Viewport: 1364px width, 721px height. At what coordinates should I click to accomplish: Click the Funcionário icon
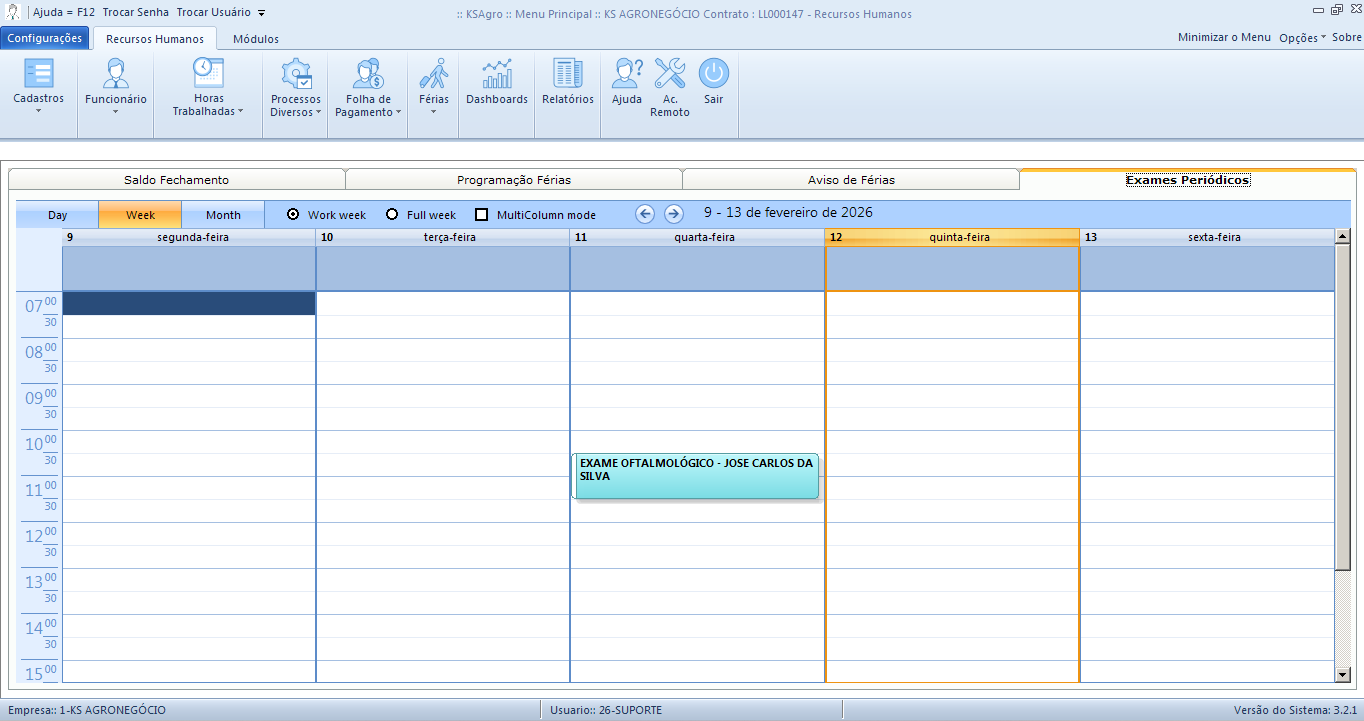click(x=115, y=74)
